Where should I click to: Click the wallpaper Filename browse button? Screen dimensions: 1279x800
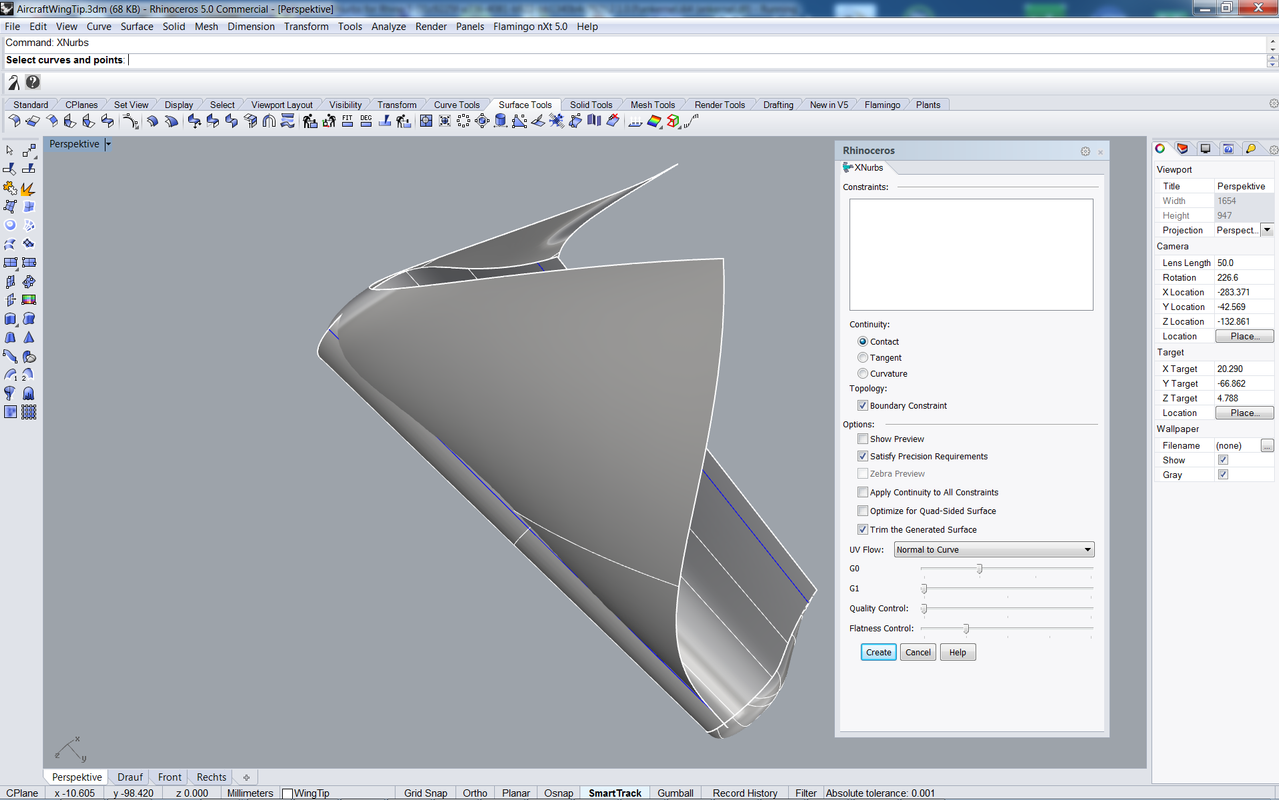click(x=1267, y=445)
